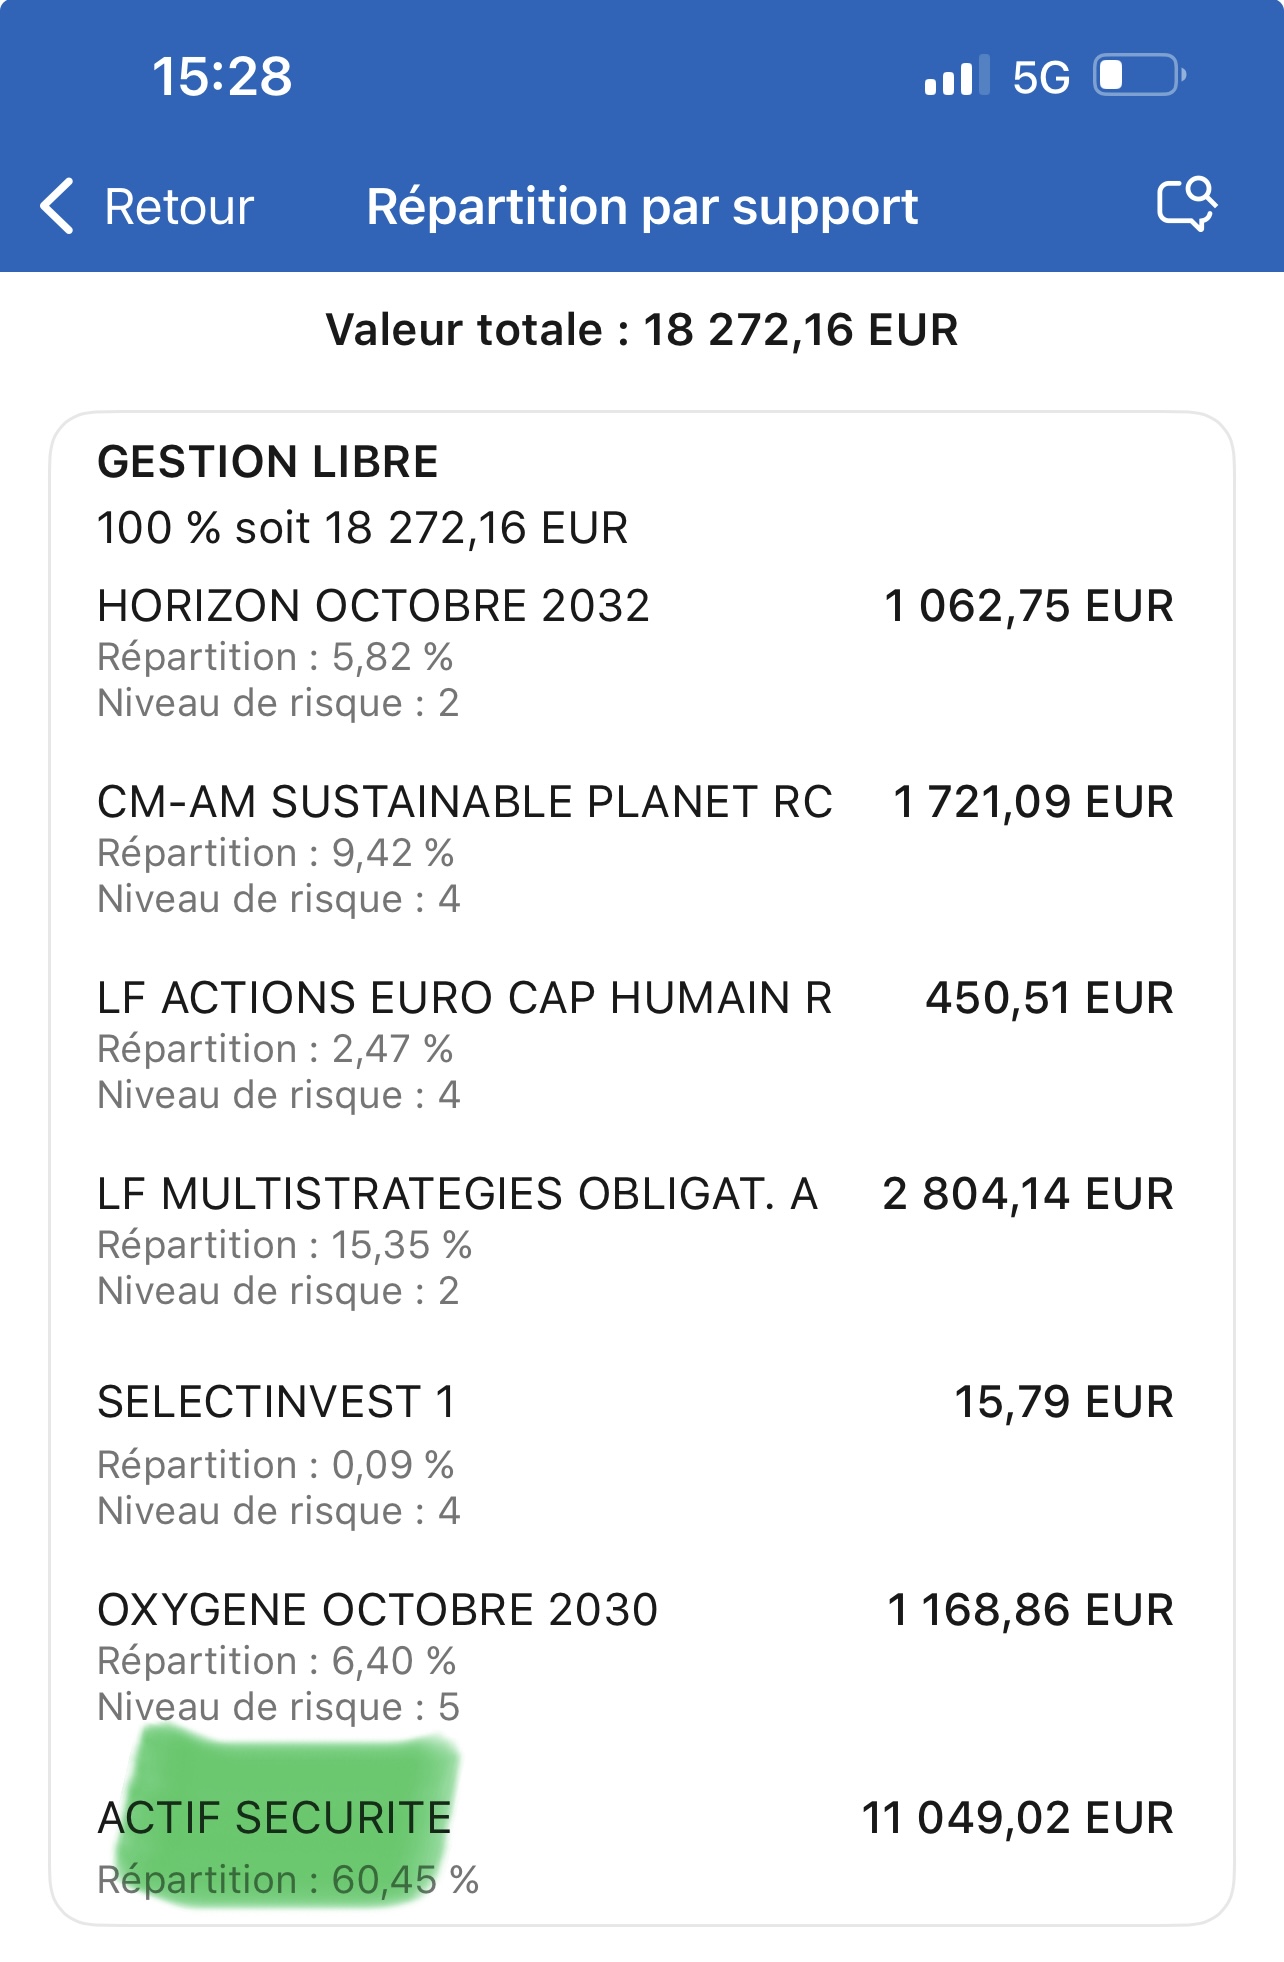Tap the cellular signal bars icon
The height and width of the screenshot is (1962, 1284).
(x=956, y=76)
